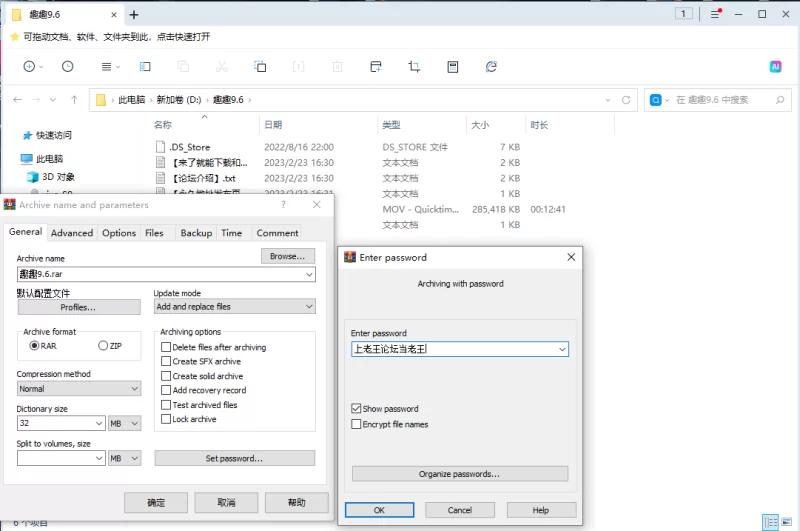Viewport: 800px width, 531px height.
Task: Enable Lock archive option
Action: coord(166,419)
